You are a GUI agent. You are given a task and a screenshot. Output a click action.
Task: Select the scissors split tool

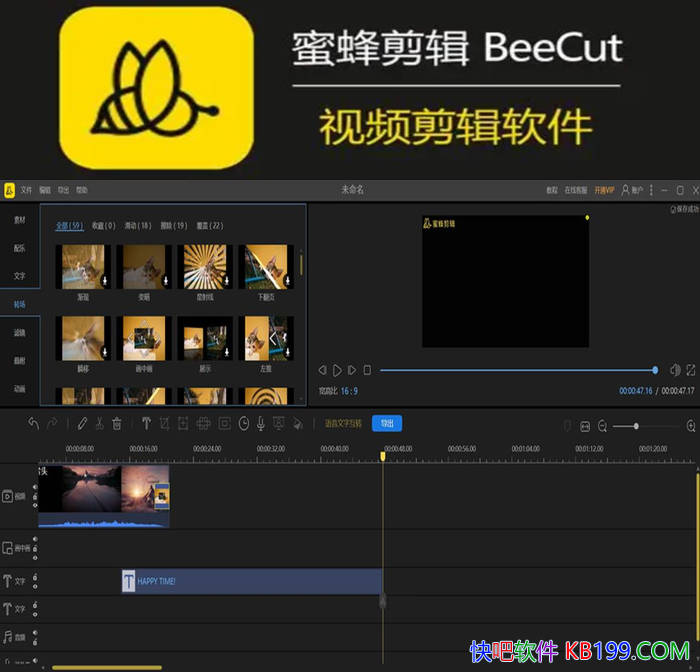point(99,424)
